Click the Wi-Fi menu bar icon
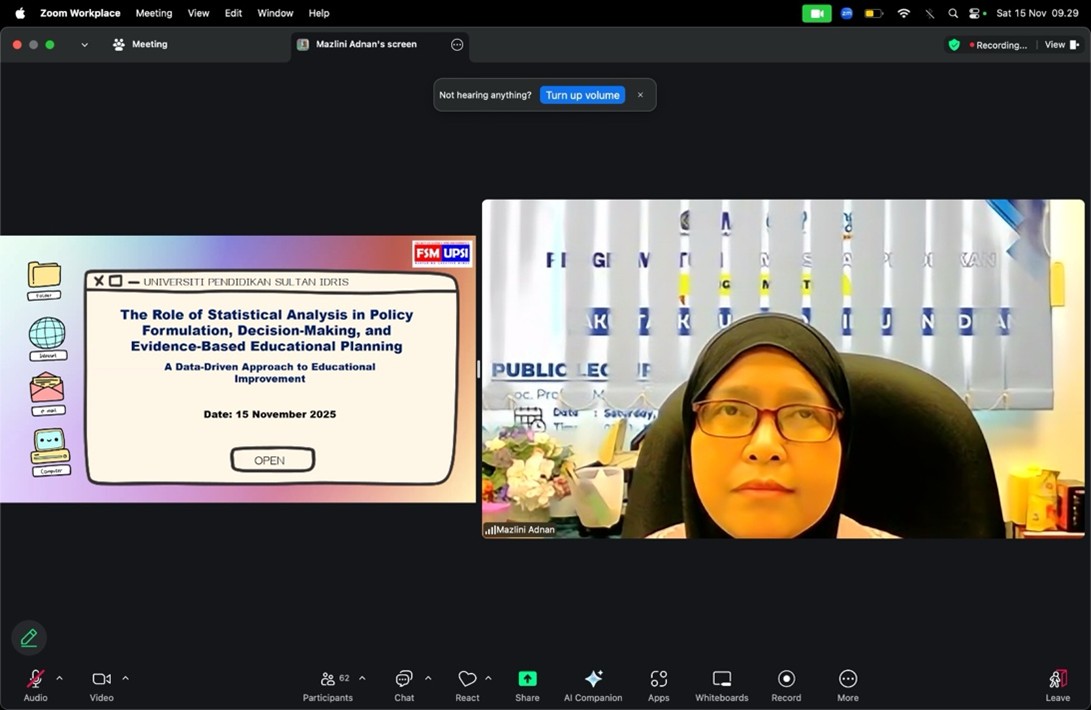 (904, 13)
